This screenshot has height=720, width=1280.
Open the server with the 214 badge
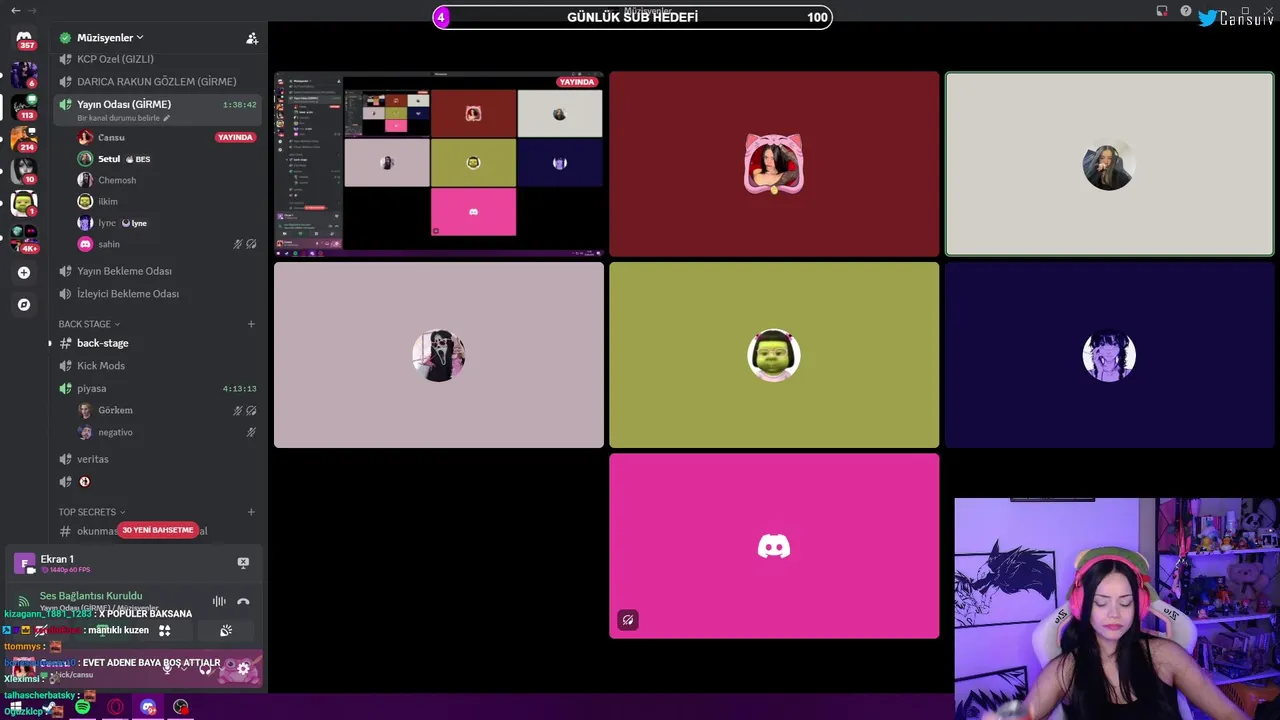(24, 138)
